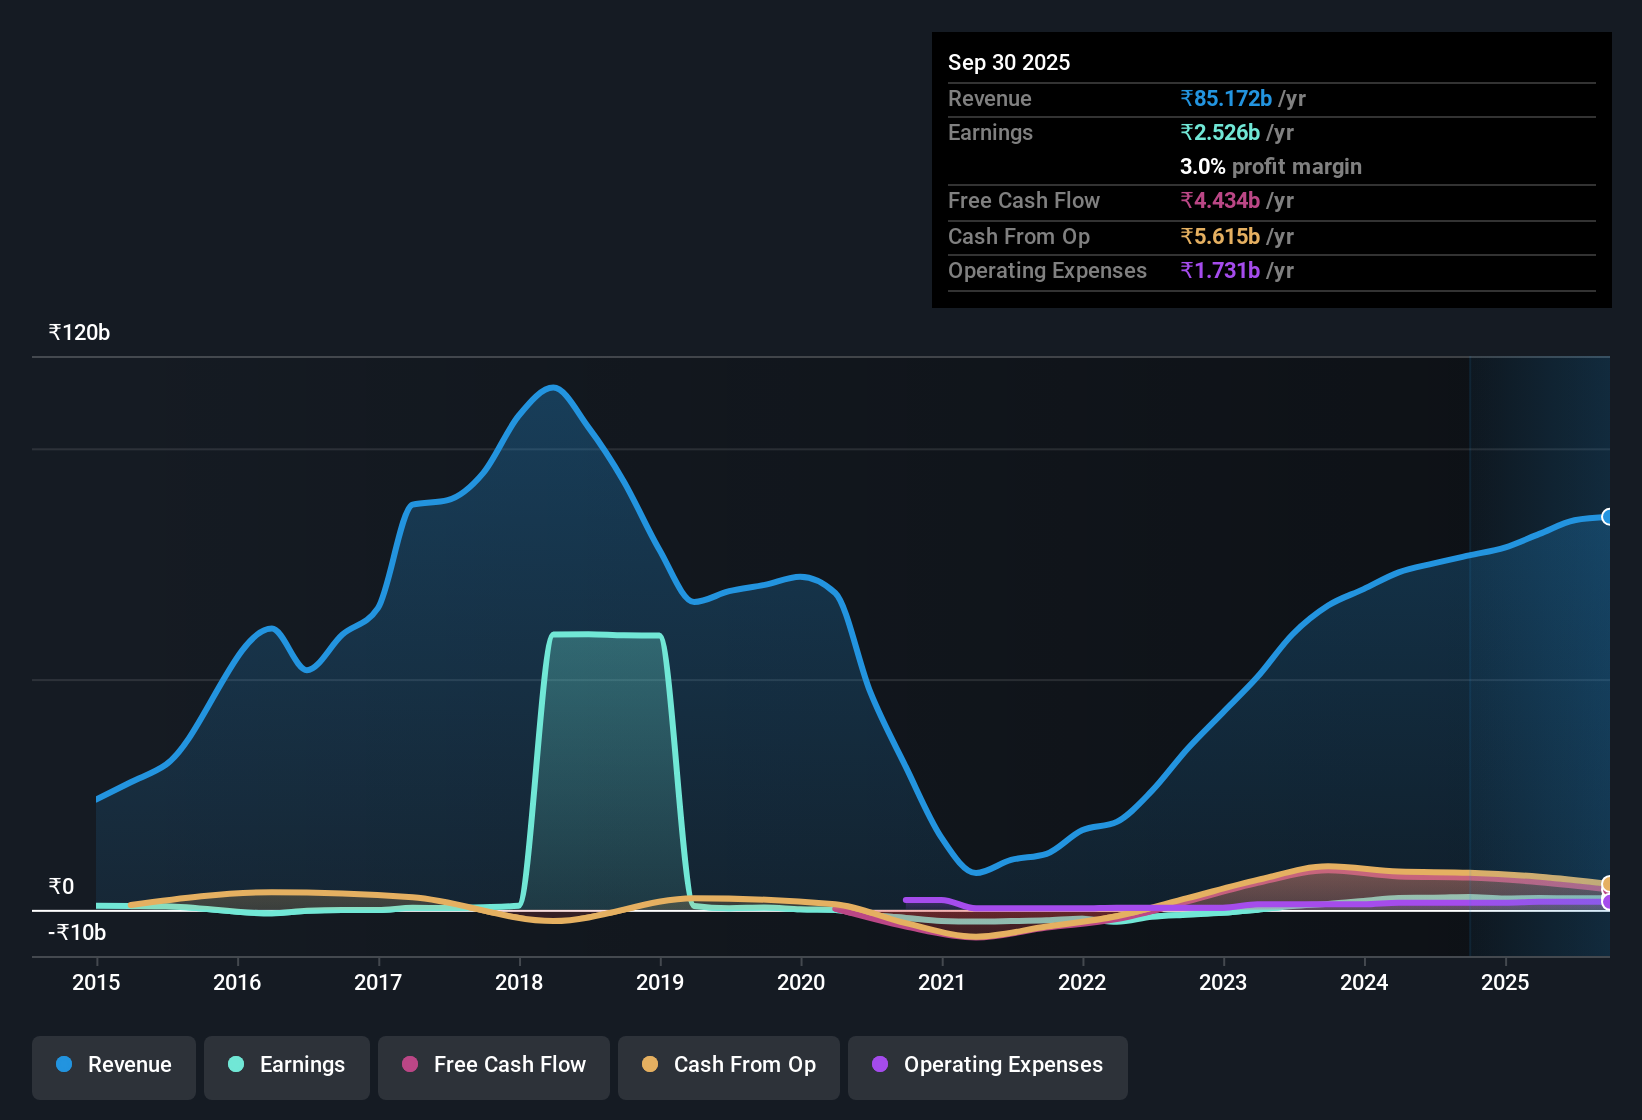This screenshot has width=1642, height=1120.
Task: Click the blue Revenue dot in the legend
Action: [63, 1065]
